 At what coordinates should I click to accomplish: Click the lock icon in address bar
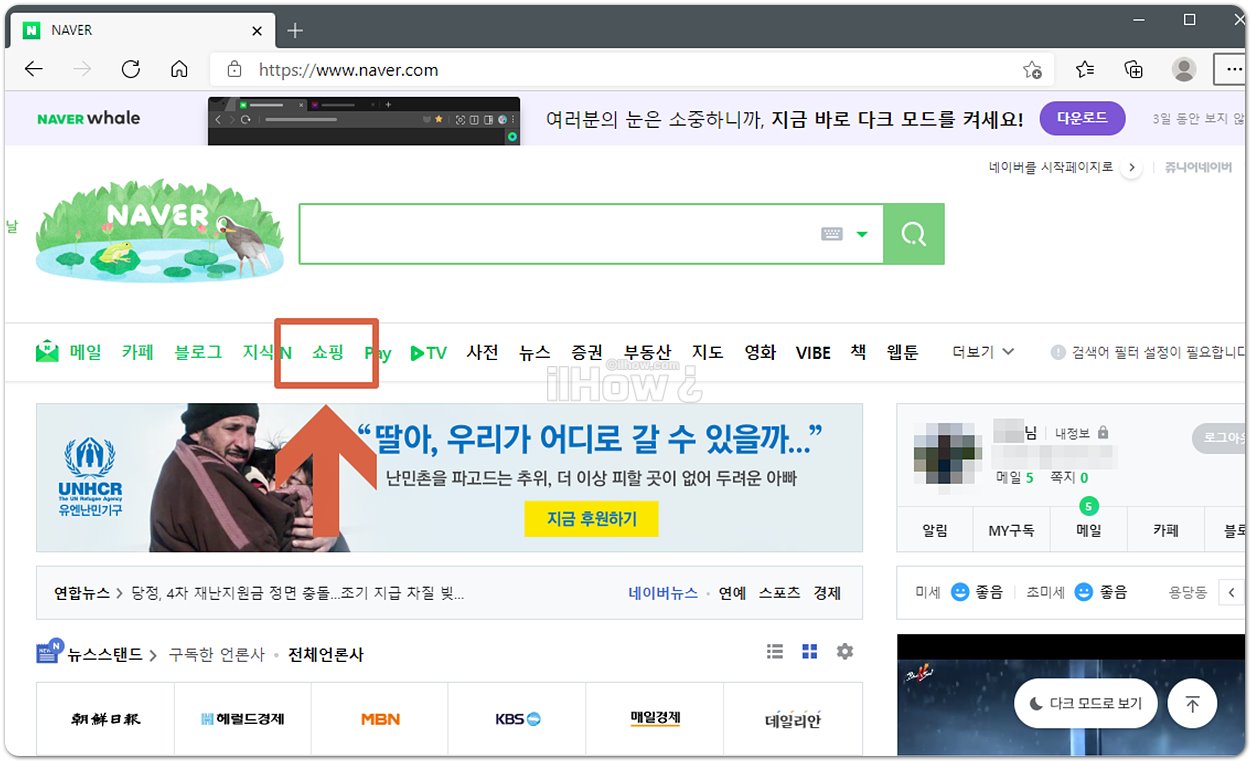tap(235, 70)
